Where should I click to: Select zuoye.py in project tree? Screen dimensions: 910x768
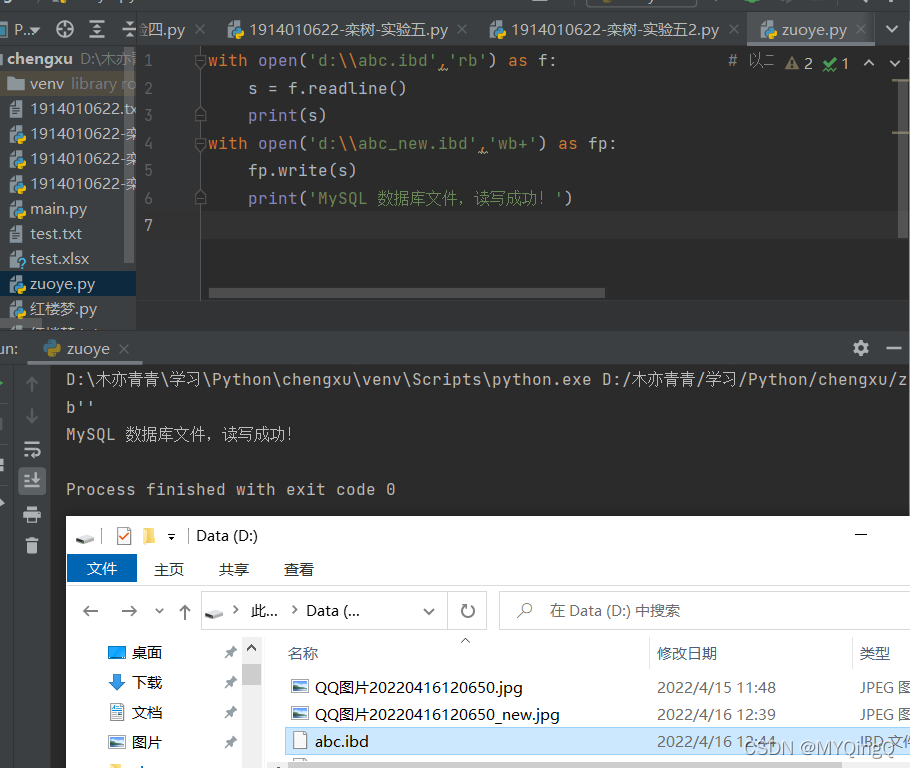click(68, 284)
